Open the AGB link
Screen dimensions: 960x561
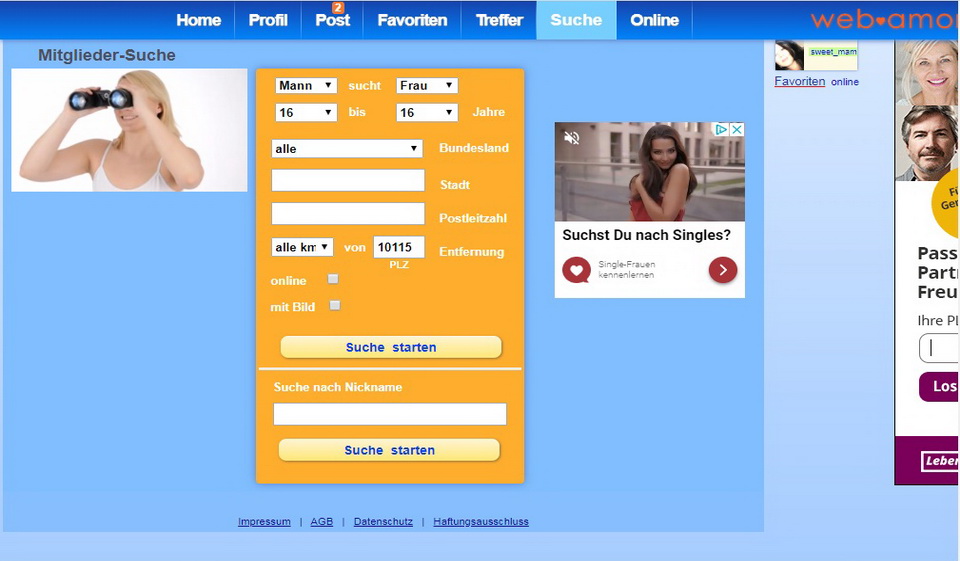pyautogui.click(x=321, y=522)
